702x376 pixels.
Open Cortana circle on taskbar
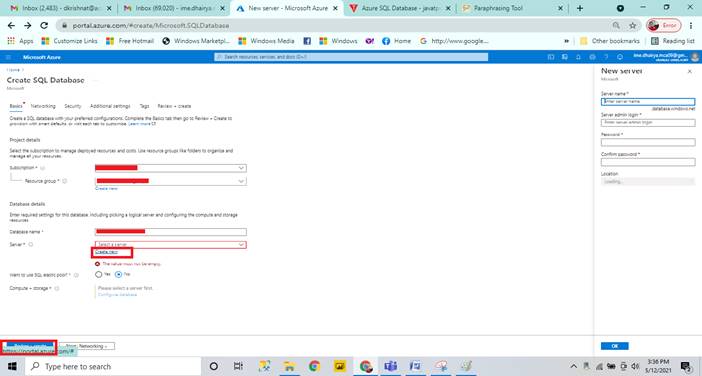[214, 366]
